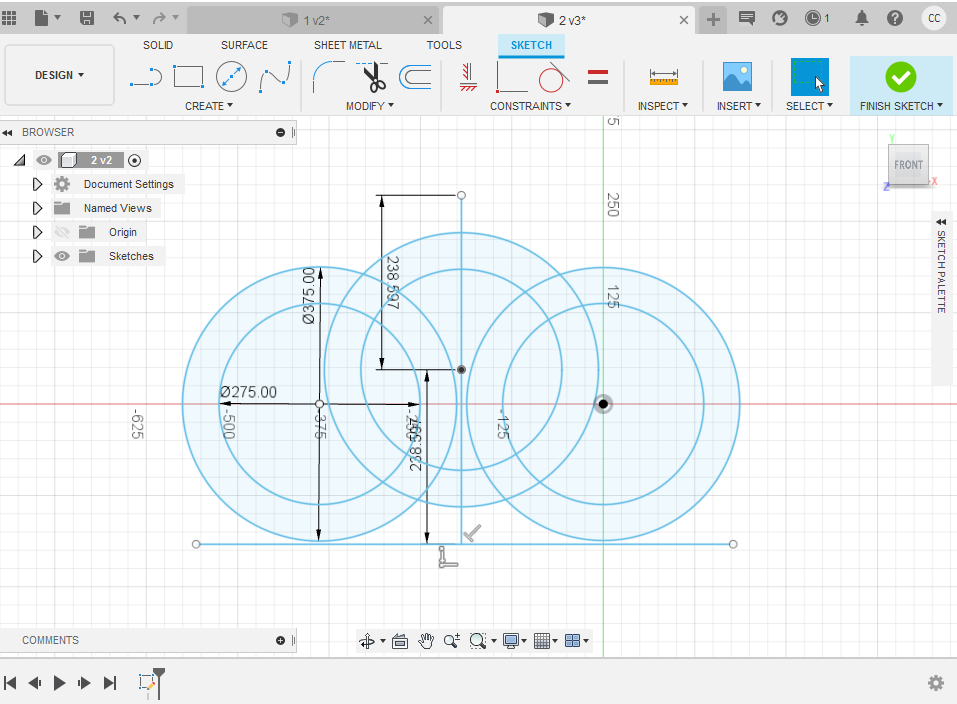The width and height of the screenshot is (957, 704).
Task: Switch to the SHEET METAL tab
Action: (348, 45)
